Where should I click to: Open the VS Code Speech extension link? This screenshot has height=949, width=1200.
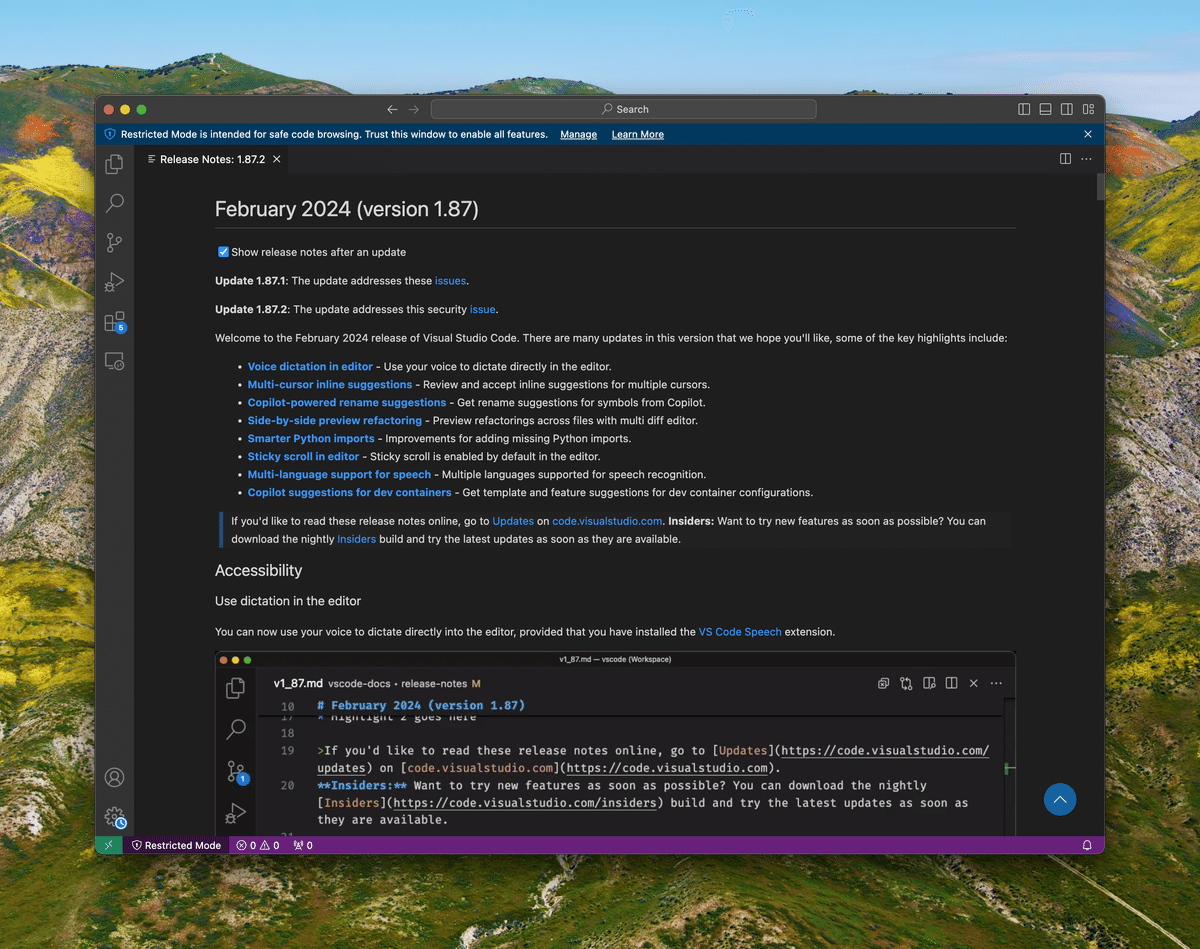pyautogui.click(x=740, y=632)
